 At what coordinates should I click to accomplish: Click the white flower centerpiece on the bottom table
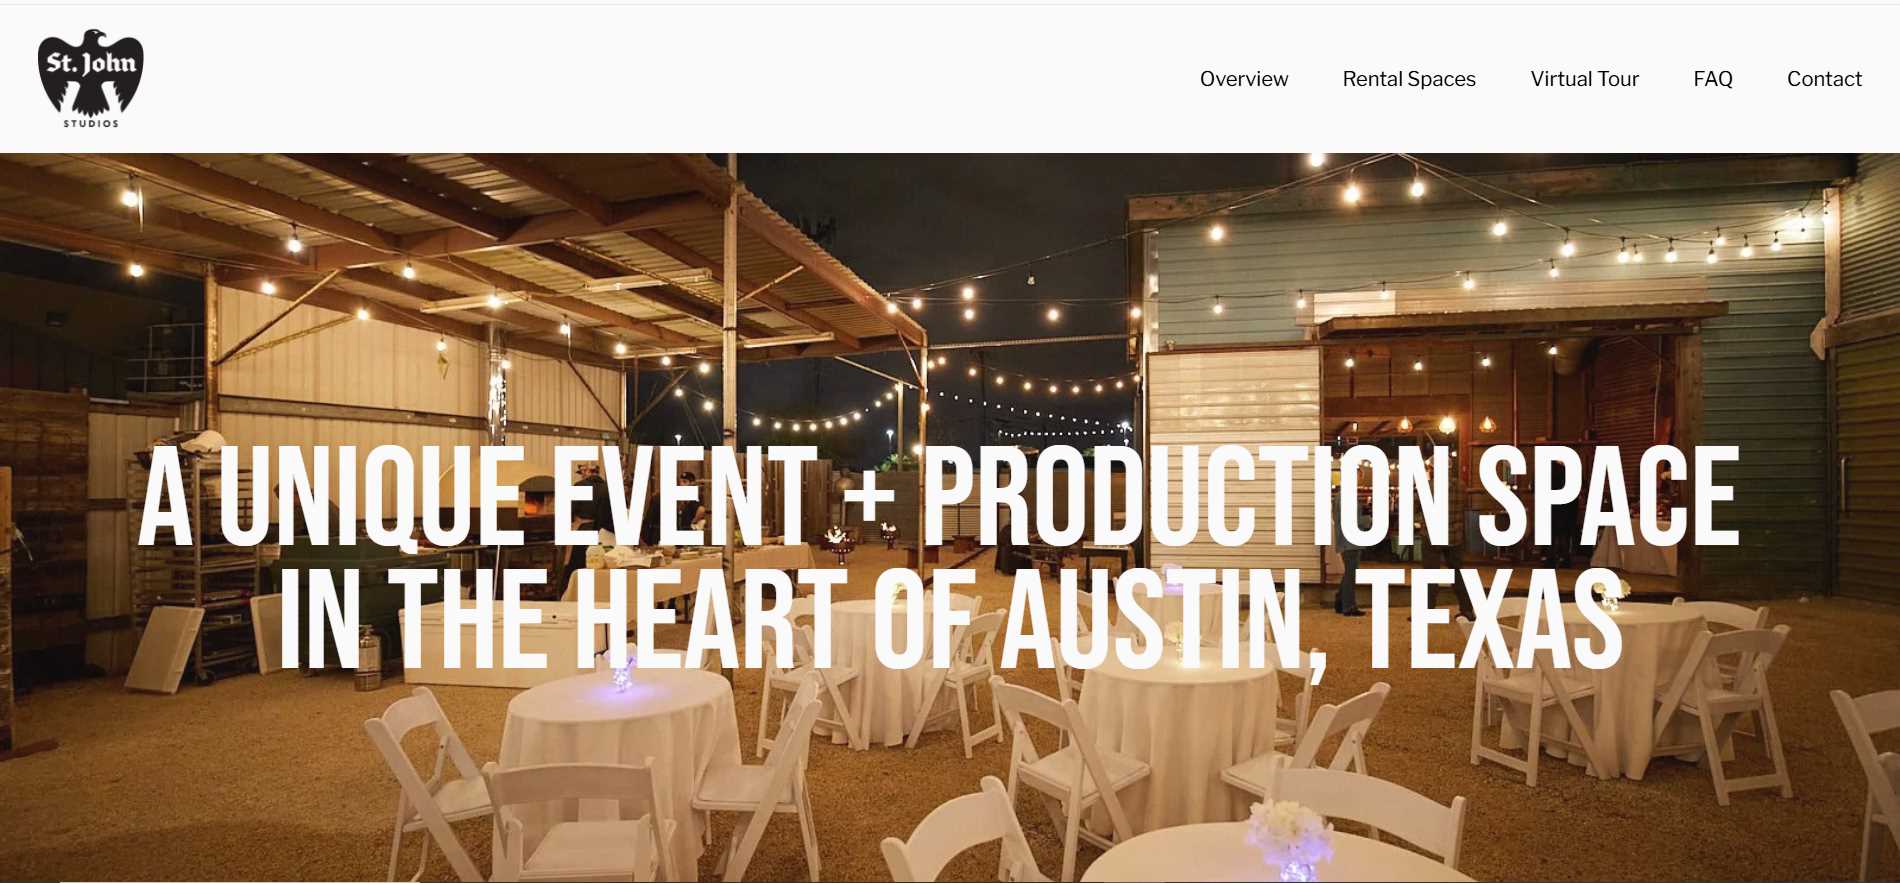[1286, 830]
